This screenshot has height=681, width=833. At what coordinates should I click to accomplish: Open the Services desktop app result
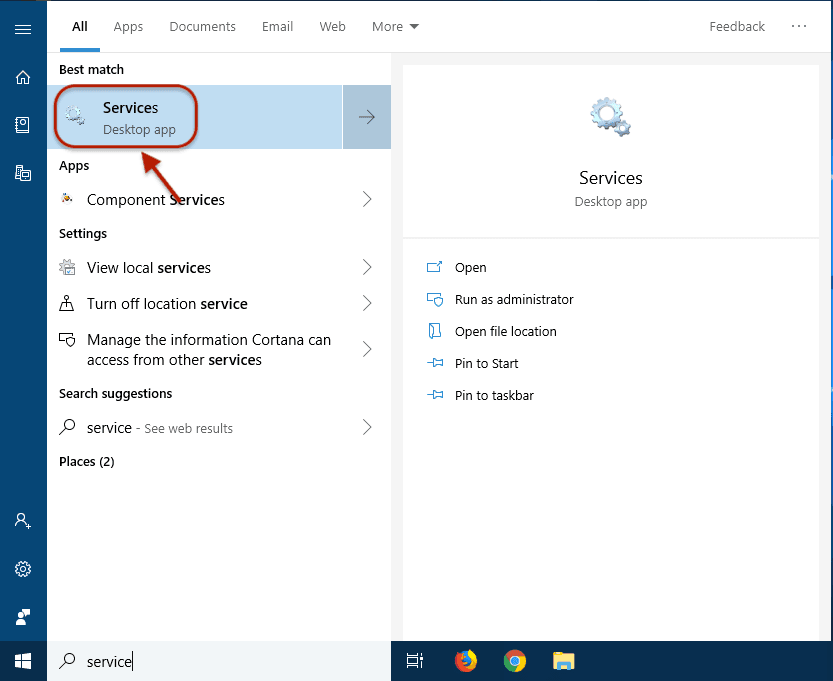(194, 117)
